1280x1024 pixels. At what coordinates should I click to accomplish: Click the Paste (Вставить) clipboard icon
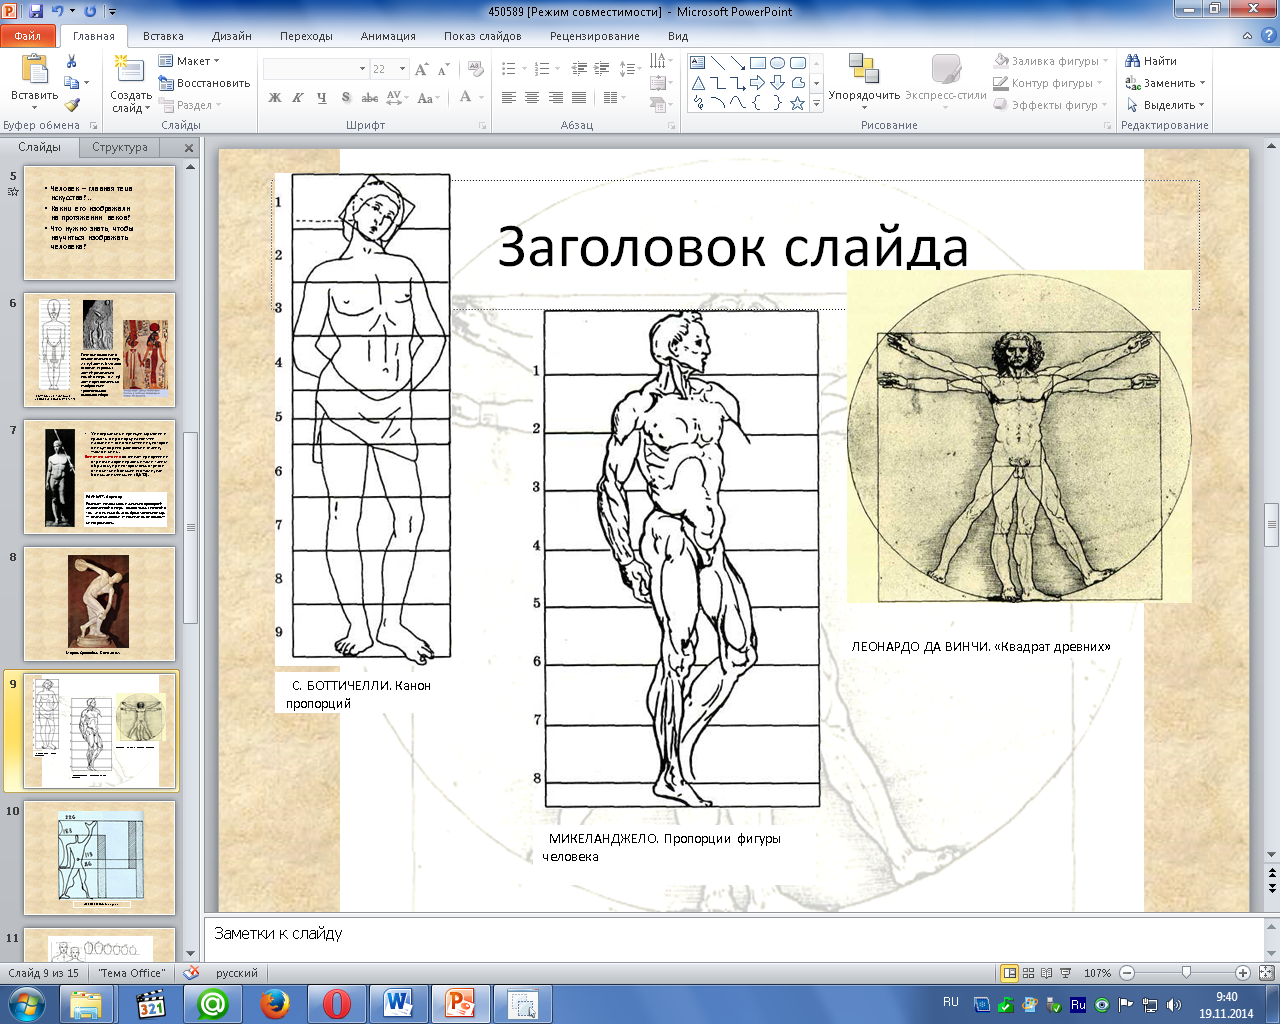click(x=34, y=70)
